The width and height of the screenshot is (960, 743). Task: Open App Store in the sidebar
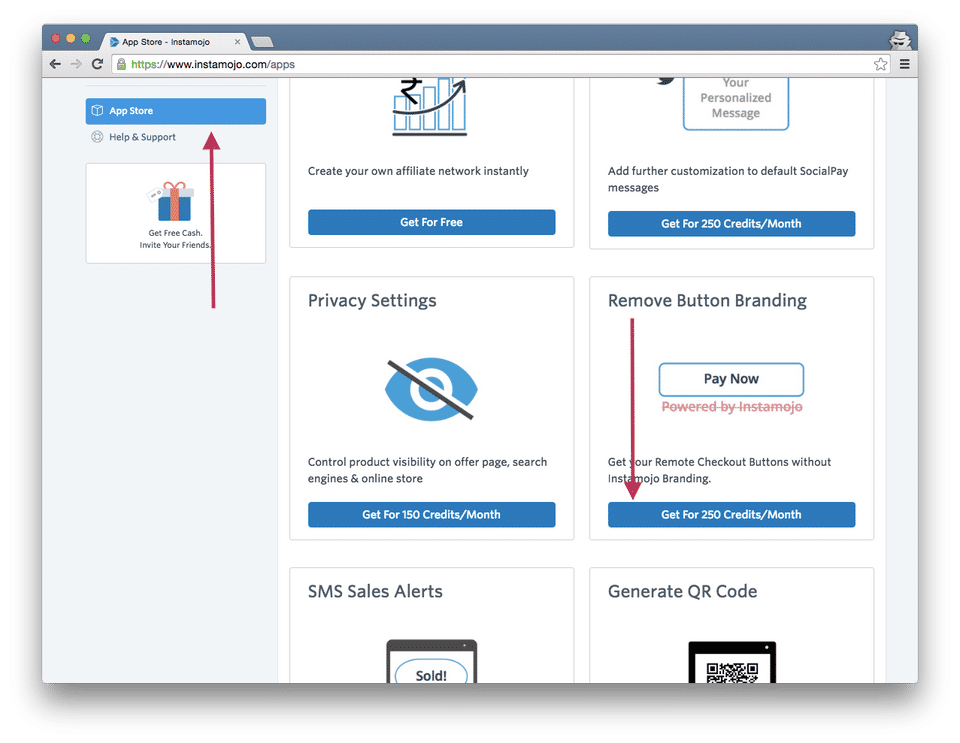tap(176, 111)
